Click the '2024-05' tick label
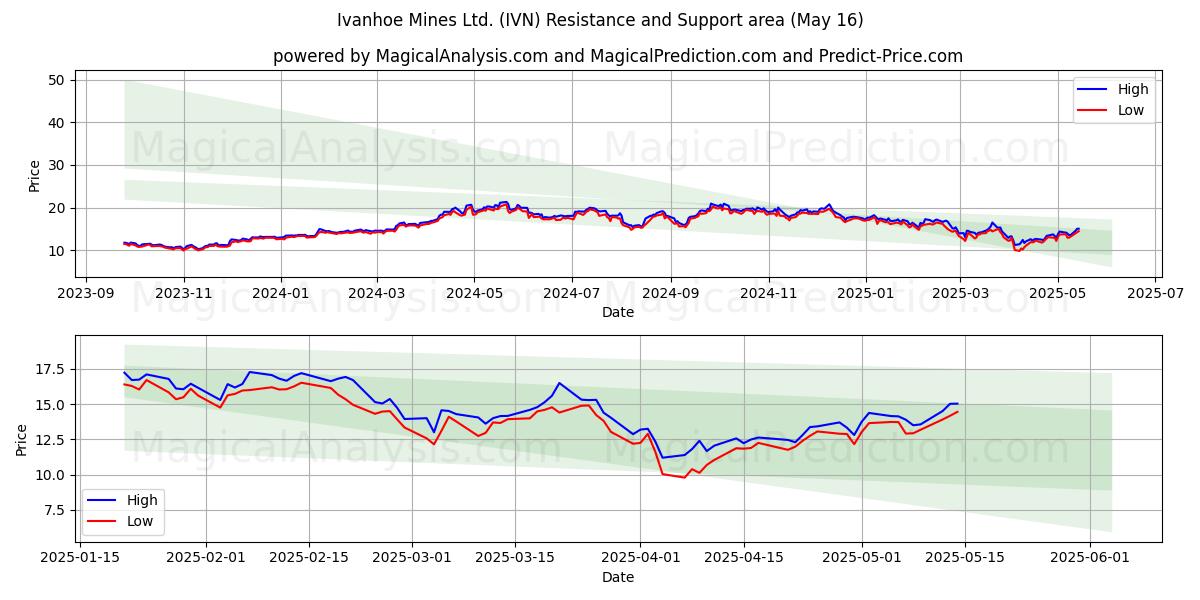This screenshot has height=600, width=1200. (474, 293)
